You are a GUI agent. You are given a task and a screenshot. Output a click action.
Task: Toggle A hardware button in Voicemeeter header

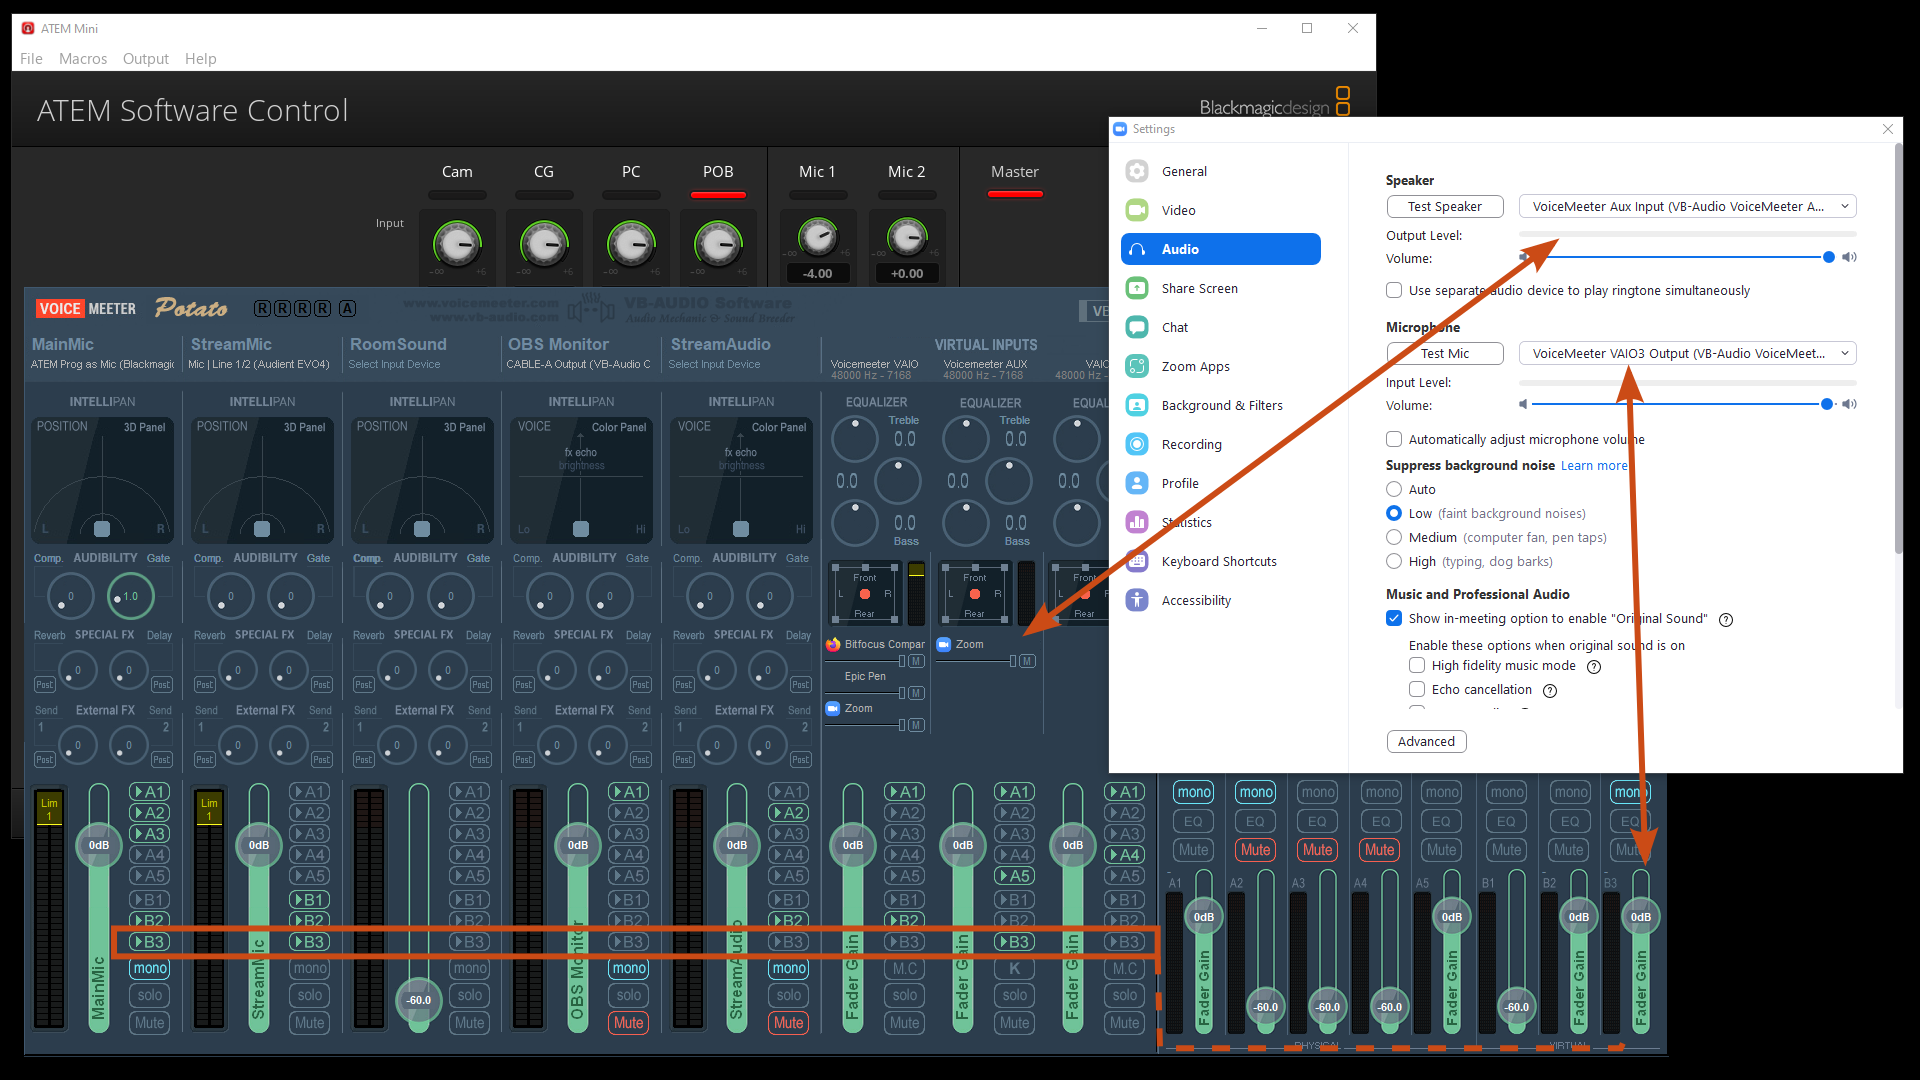(347, 308)
